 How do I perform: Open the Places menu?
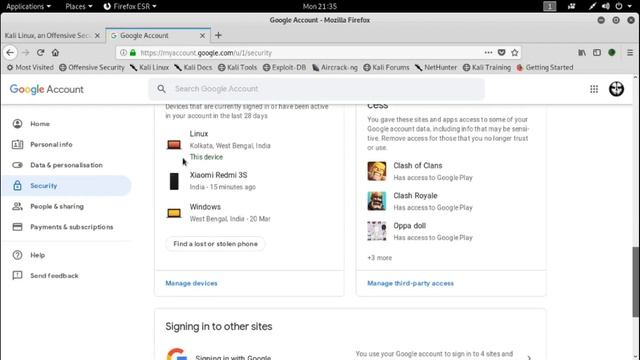click(x=78, y=6)
